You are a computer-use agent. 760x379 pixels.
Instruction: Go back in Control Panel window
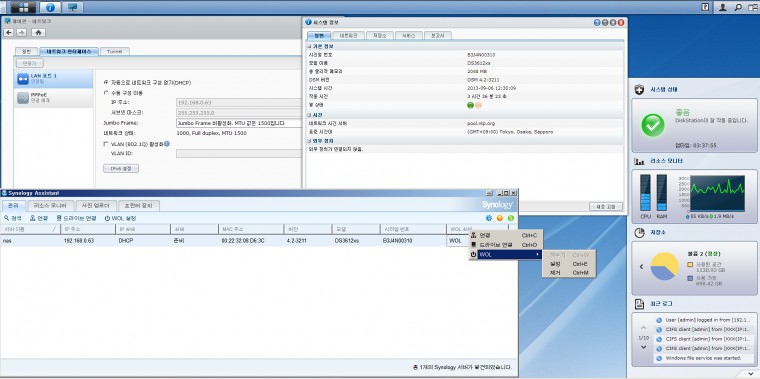(8, 32)
